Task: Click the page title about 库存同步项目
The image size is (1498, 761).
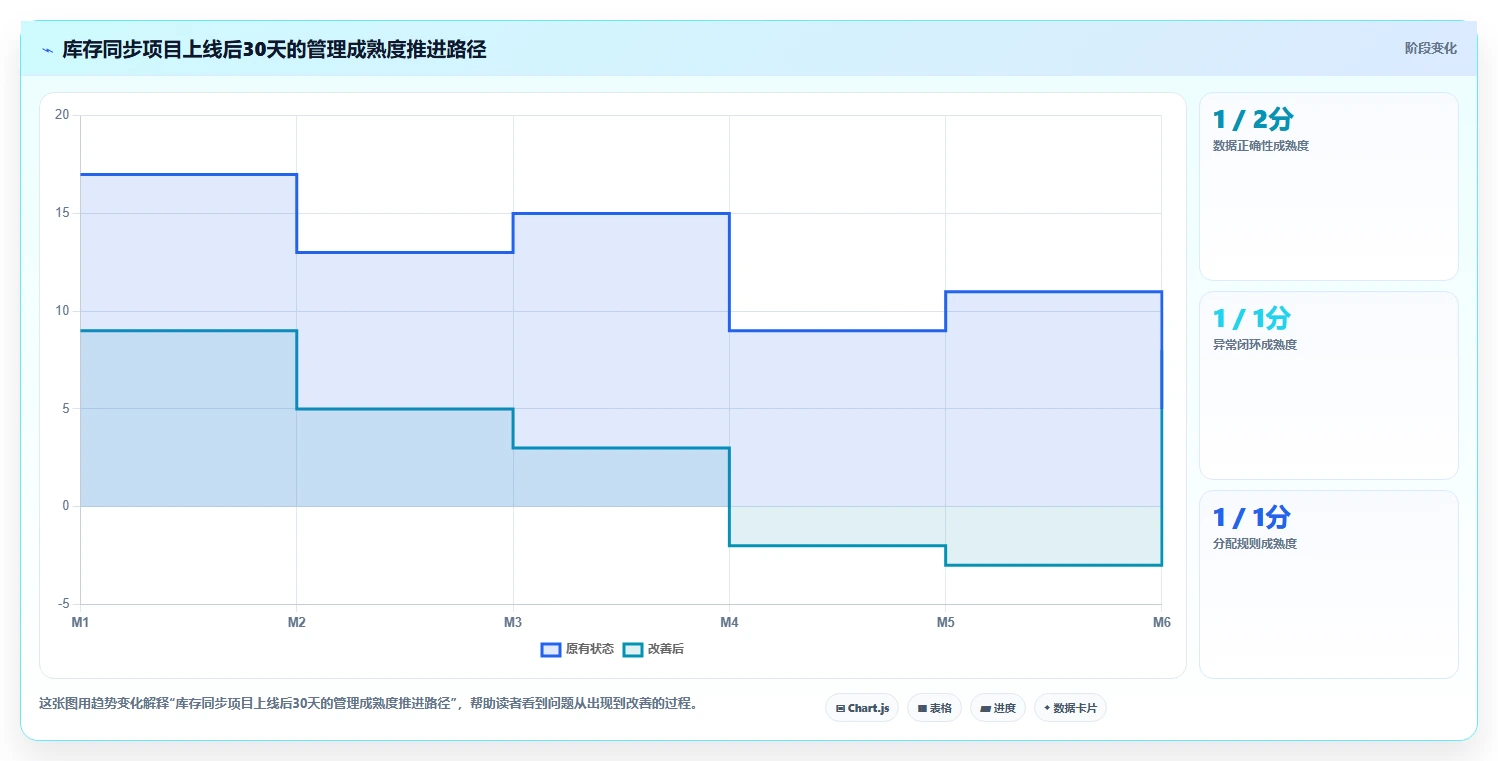Action: (274, 49)
